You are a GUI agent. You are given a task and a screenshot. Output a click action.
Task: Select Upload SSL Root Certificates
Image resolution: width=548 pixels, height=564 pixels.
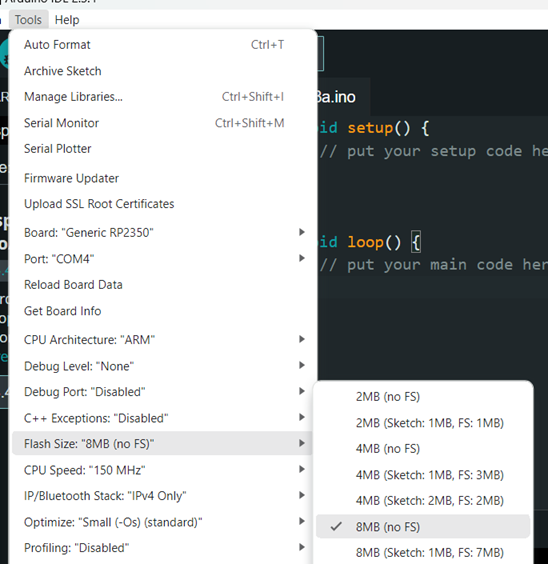coord(163,204)
